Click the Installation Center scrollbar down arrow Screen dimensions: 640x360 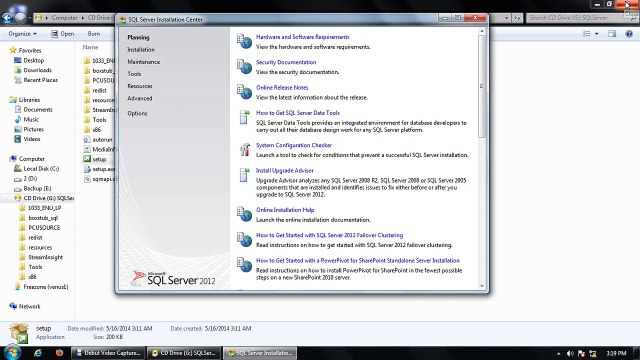482,286
